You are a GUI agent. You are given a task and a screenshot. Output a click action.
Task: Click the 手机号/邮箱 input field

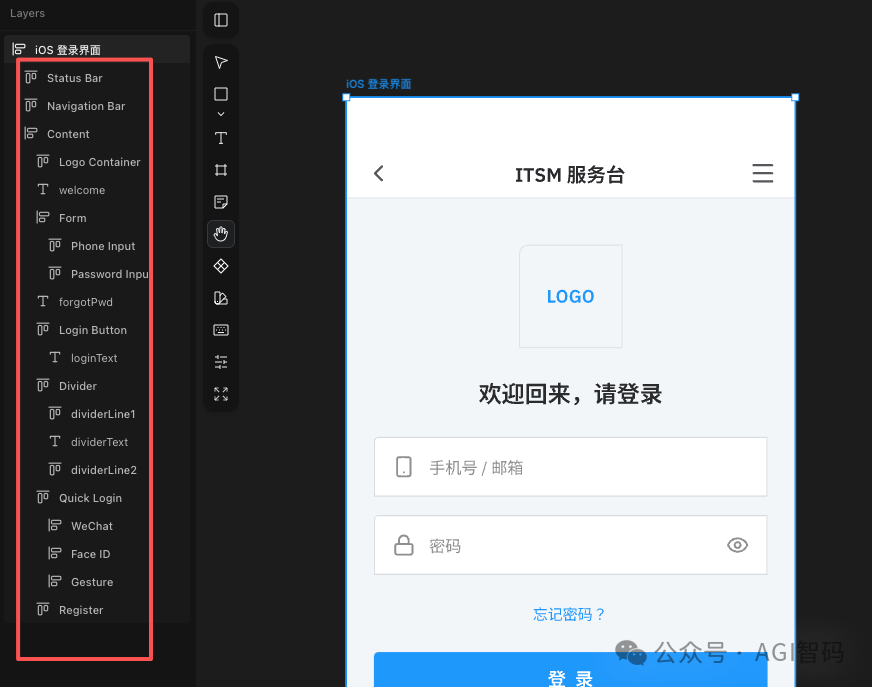tap(570, 466)
